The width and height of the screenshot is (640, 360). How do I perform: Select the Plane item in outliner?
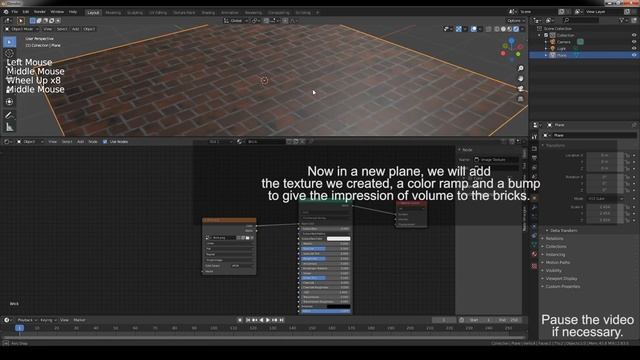pyautogui.click(x=562, y=55)
